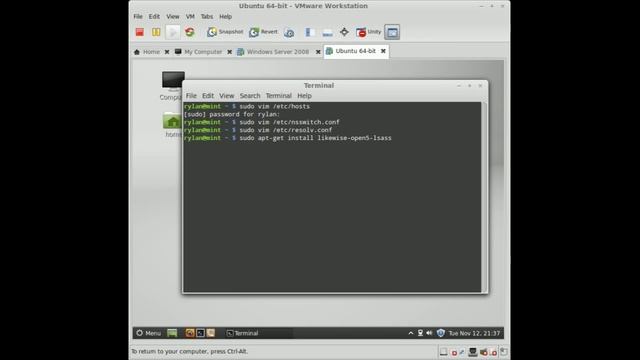Click the grayed play power-on icon

[x=173, y=32]
